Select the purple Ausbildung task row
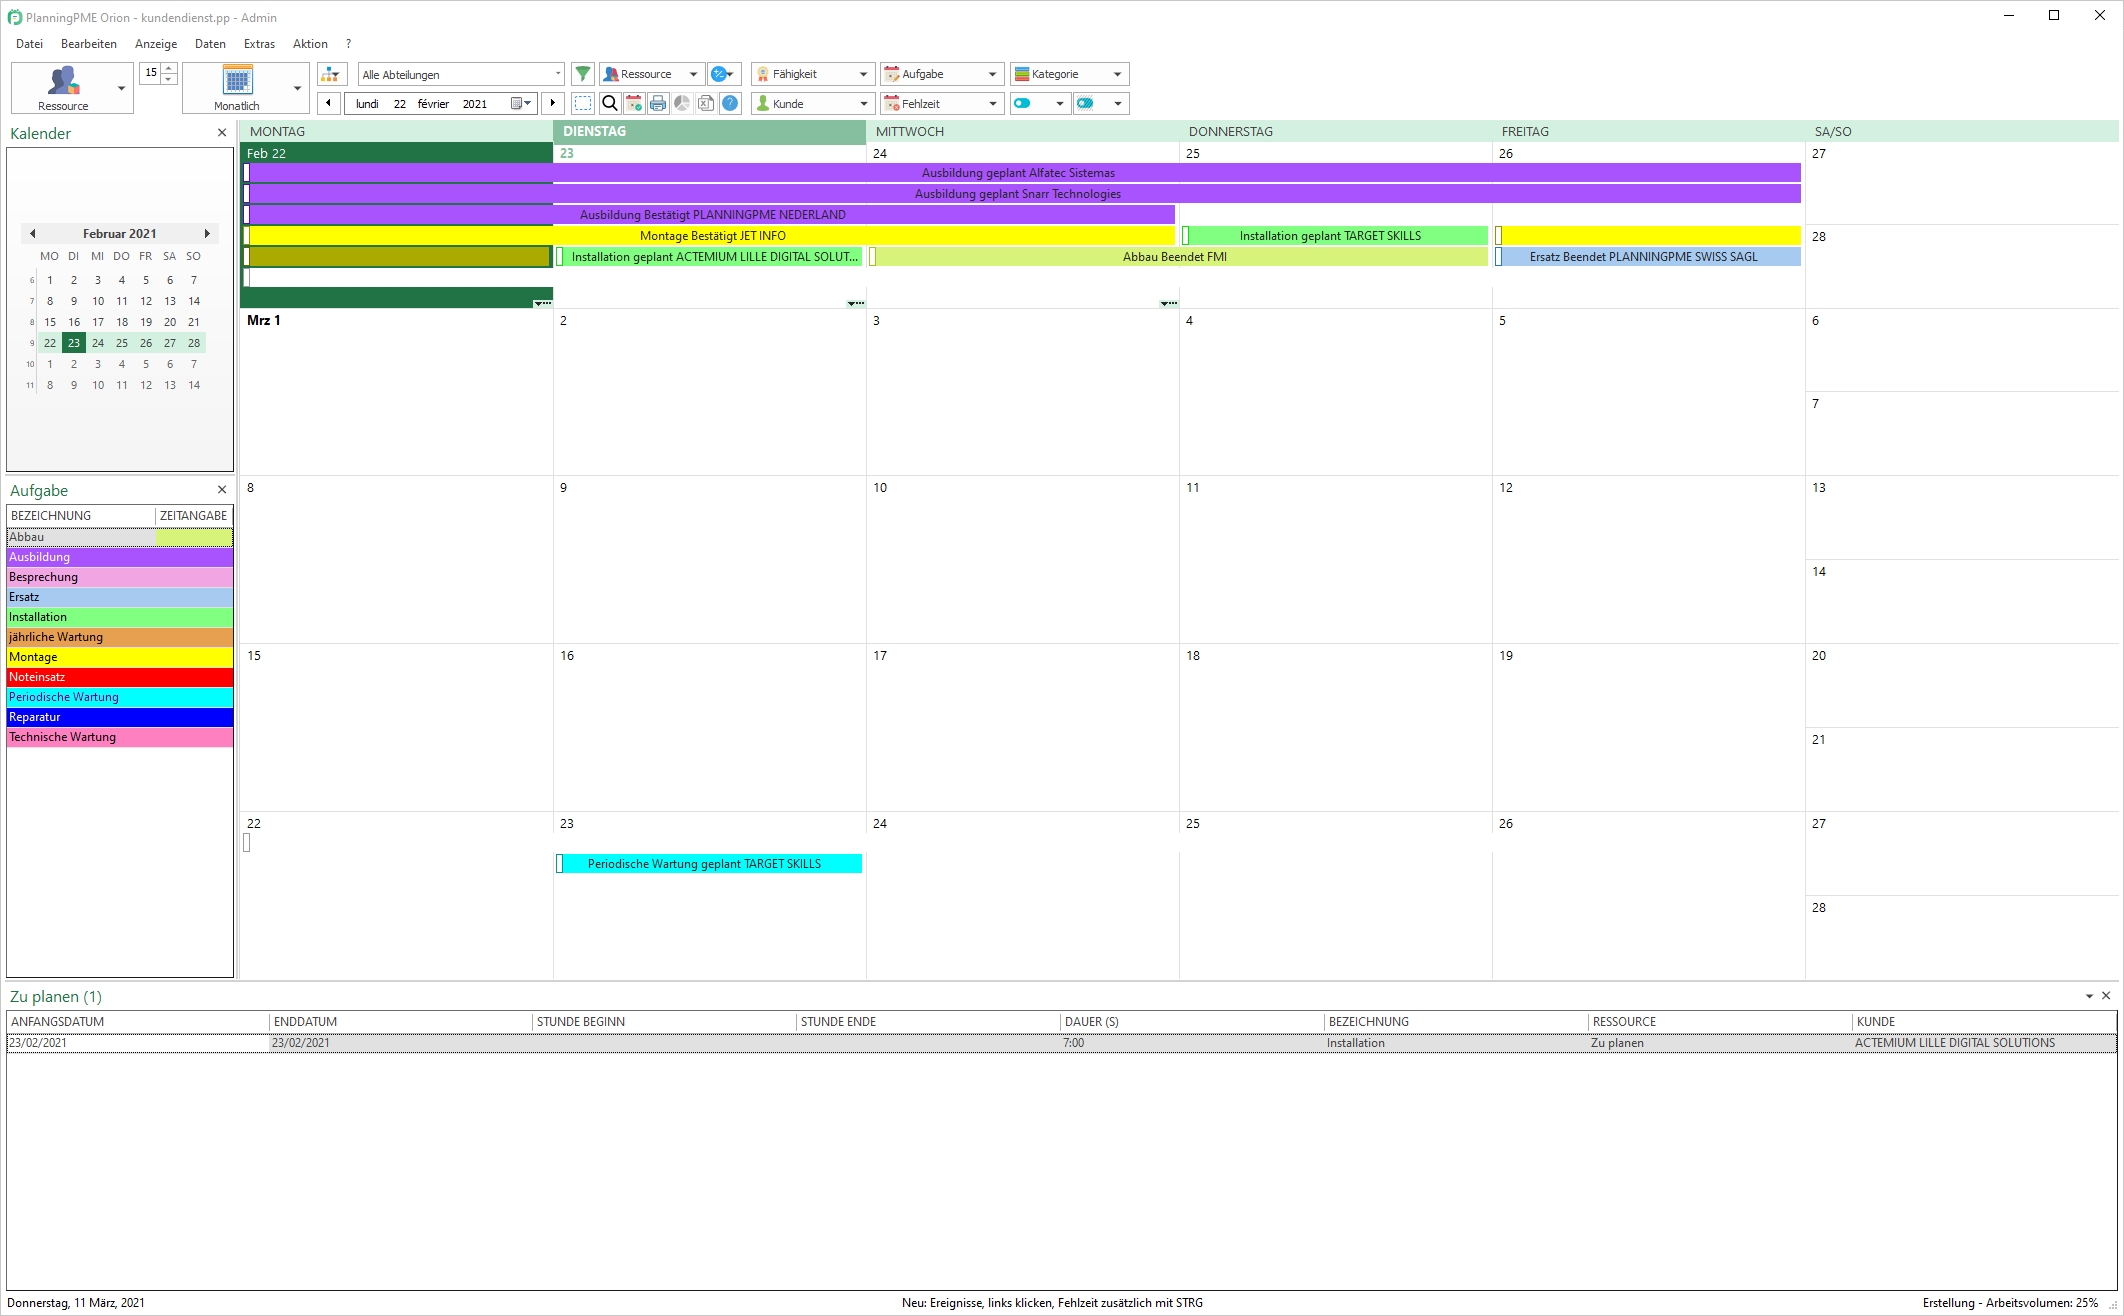Viewport: 2124px width, 1316px height. (120, 557)
